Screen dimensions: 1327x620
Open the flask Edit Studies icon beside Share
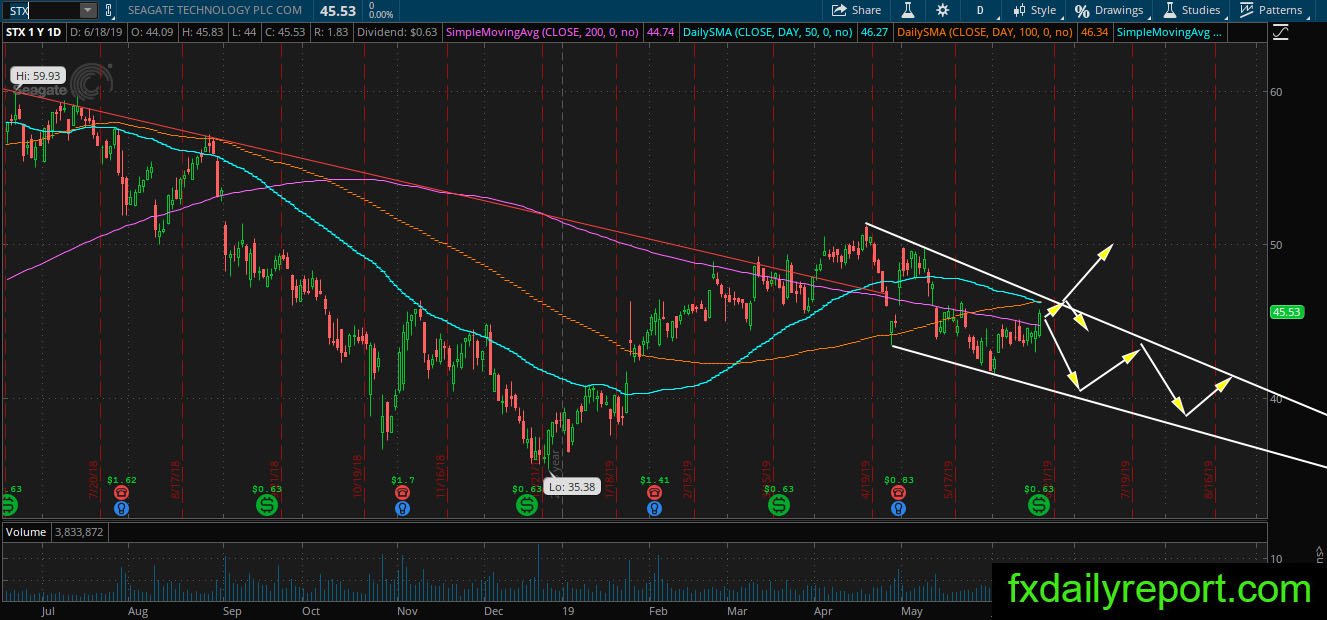click(909, 10)
